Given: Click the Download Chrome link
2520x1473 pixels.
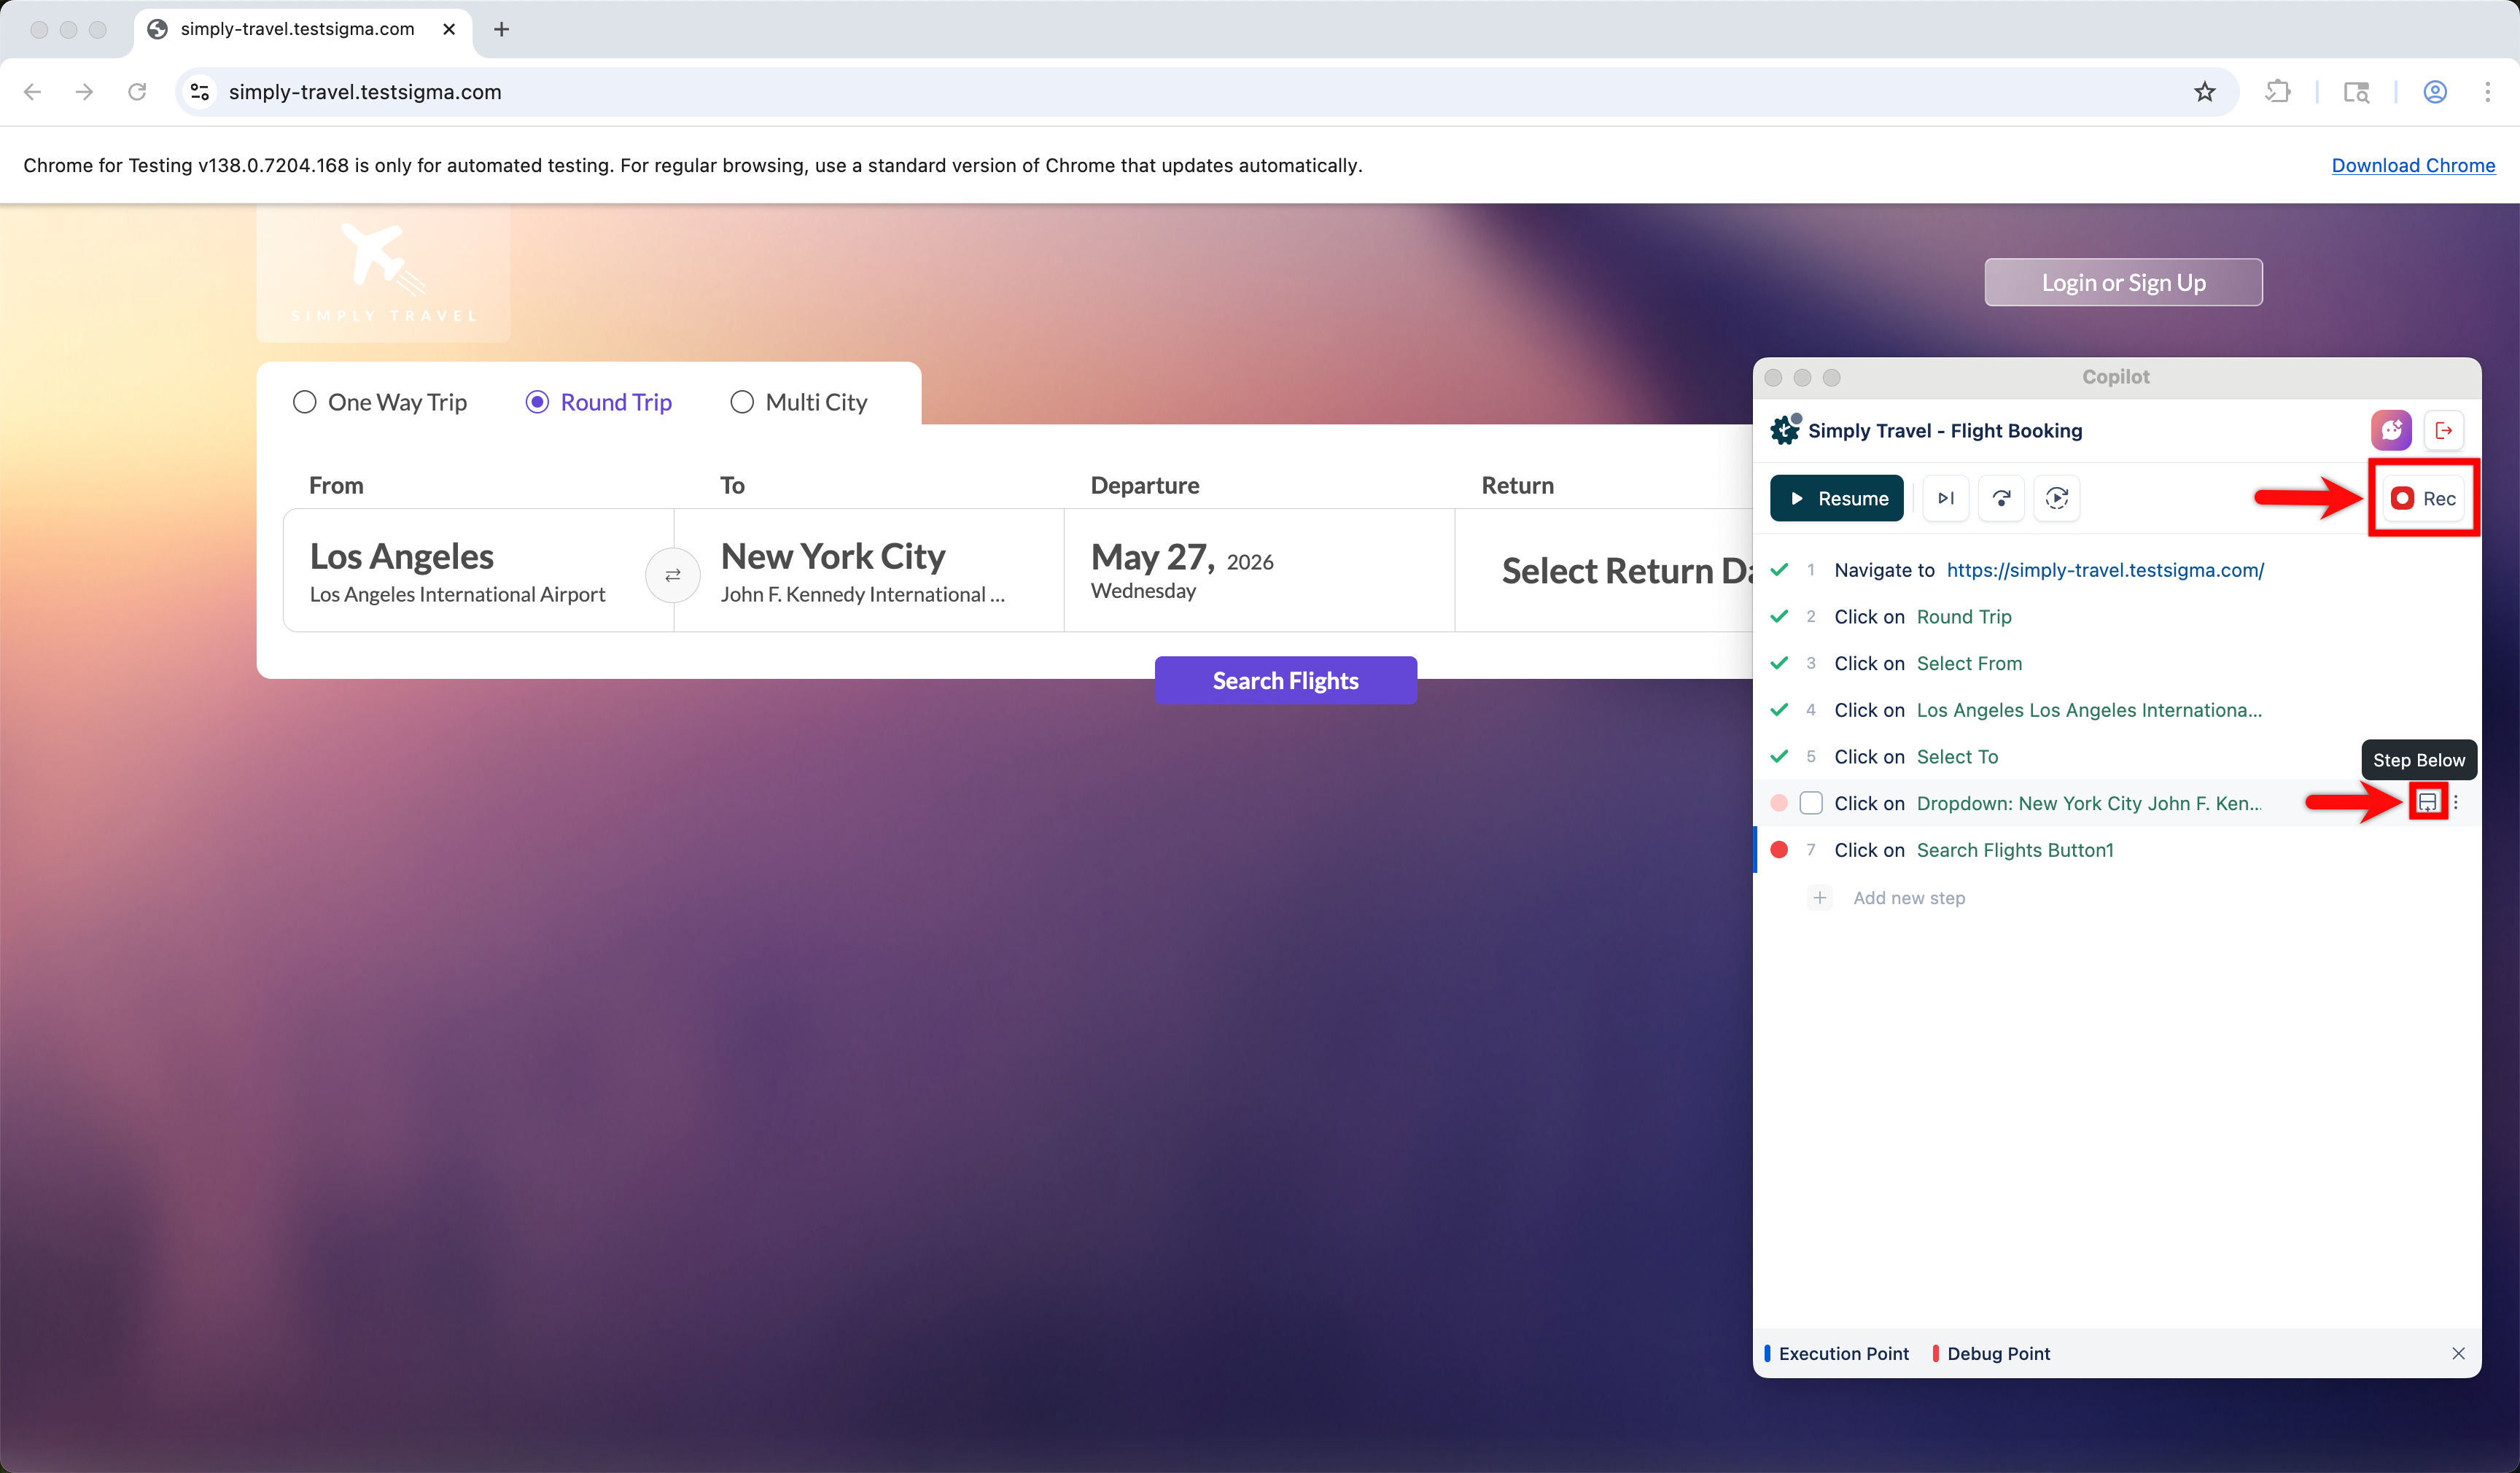Looking at the screenshot, I should click(2413, 165).
